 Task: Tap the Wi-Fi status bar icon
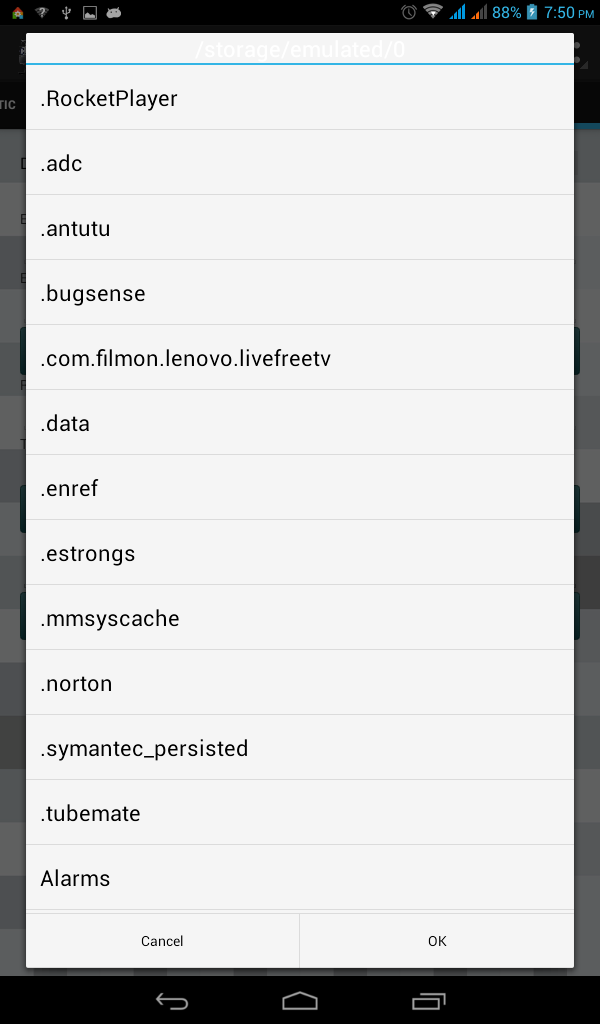(433, 12)
